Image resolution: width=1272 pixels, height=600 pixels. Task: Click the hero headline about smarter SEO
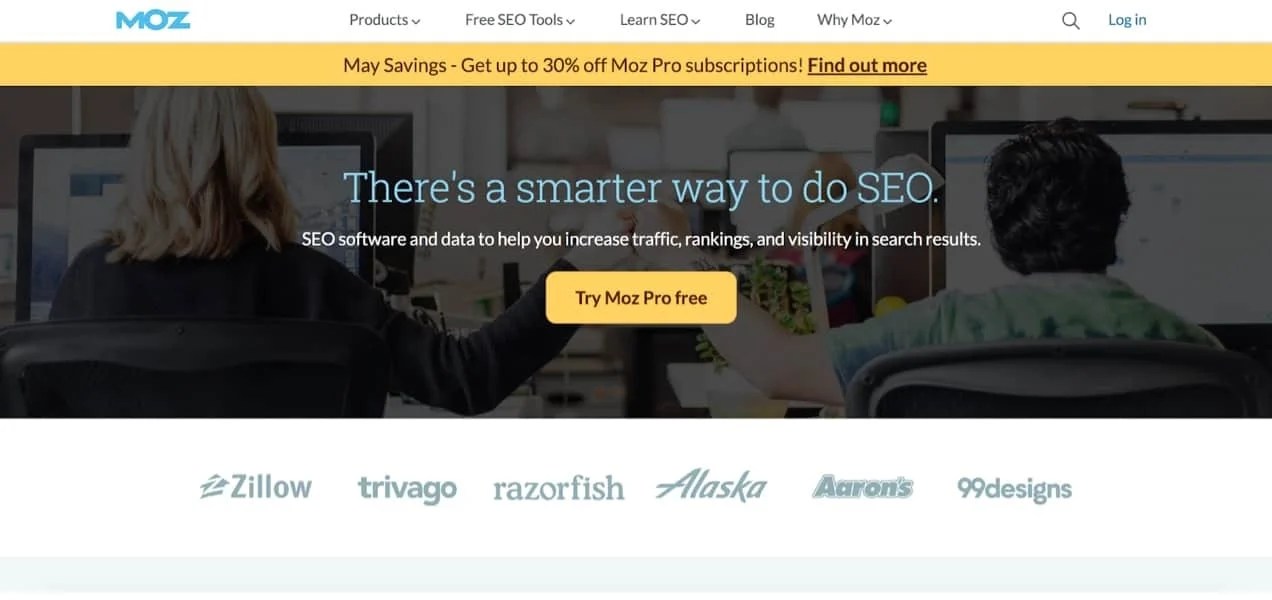click(x=641, y=188)
